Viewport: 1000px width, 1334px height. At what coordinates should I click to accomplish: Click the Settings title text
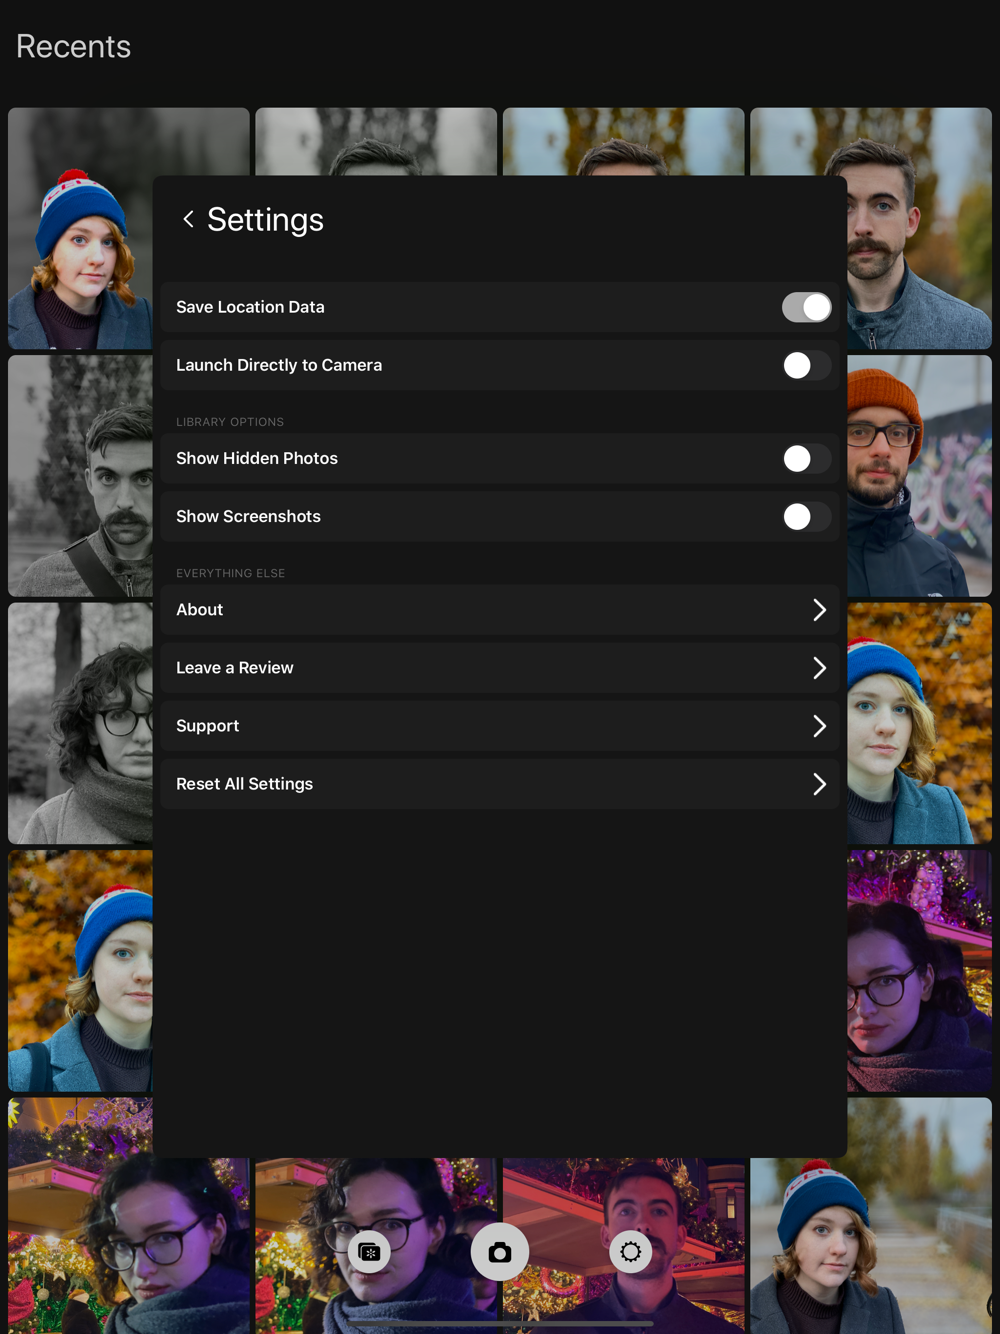[x=265, y=219]
